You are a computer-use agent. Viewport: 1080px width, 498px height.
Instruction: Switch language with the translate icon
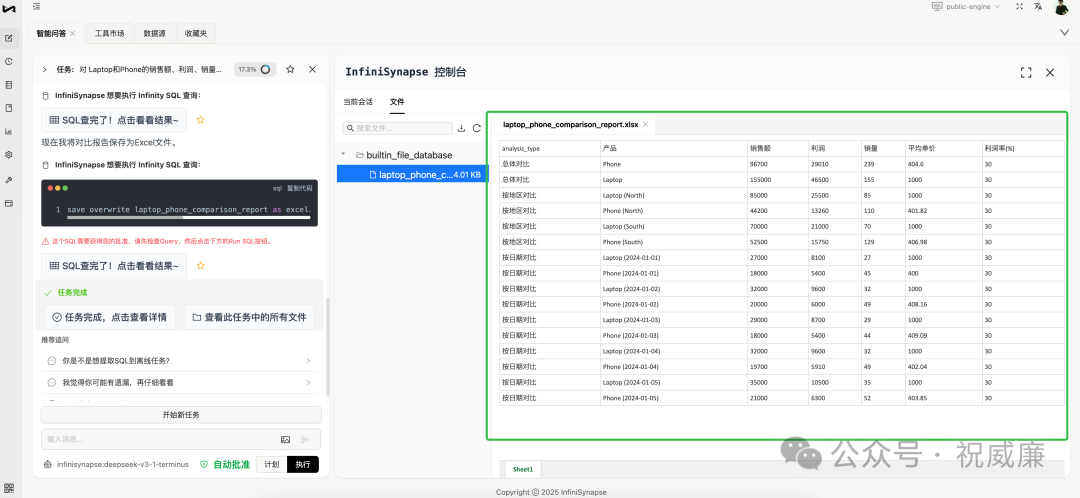coord(1038,6)
